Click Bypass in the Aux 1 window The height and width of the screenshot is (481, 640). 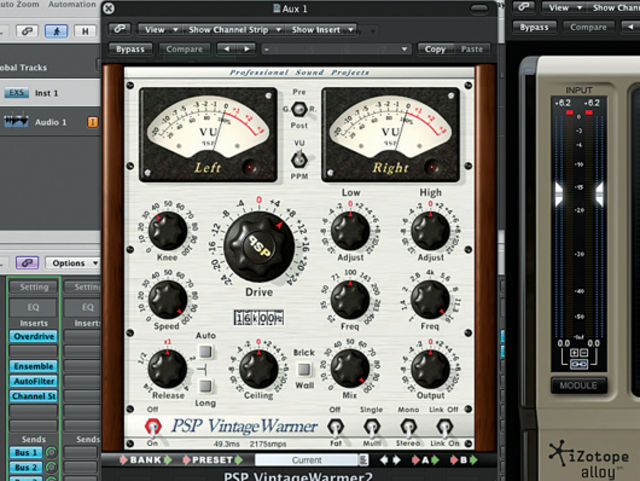click(x=130, y=49)
